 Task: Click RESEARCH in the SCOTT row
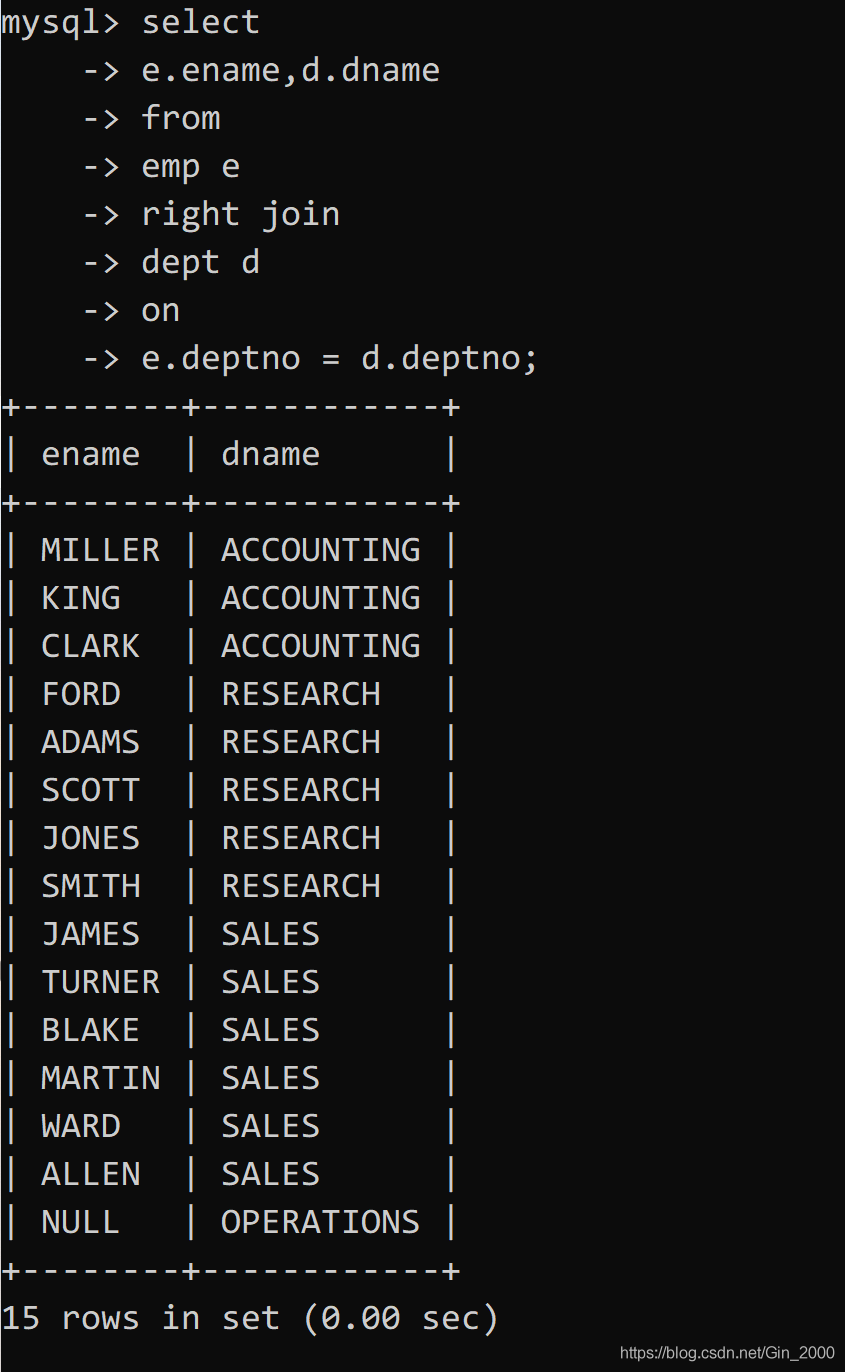pyautogui.click(x=301, y=790)
